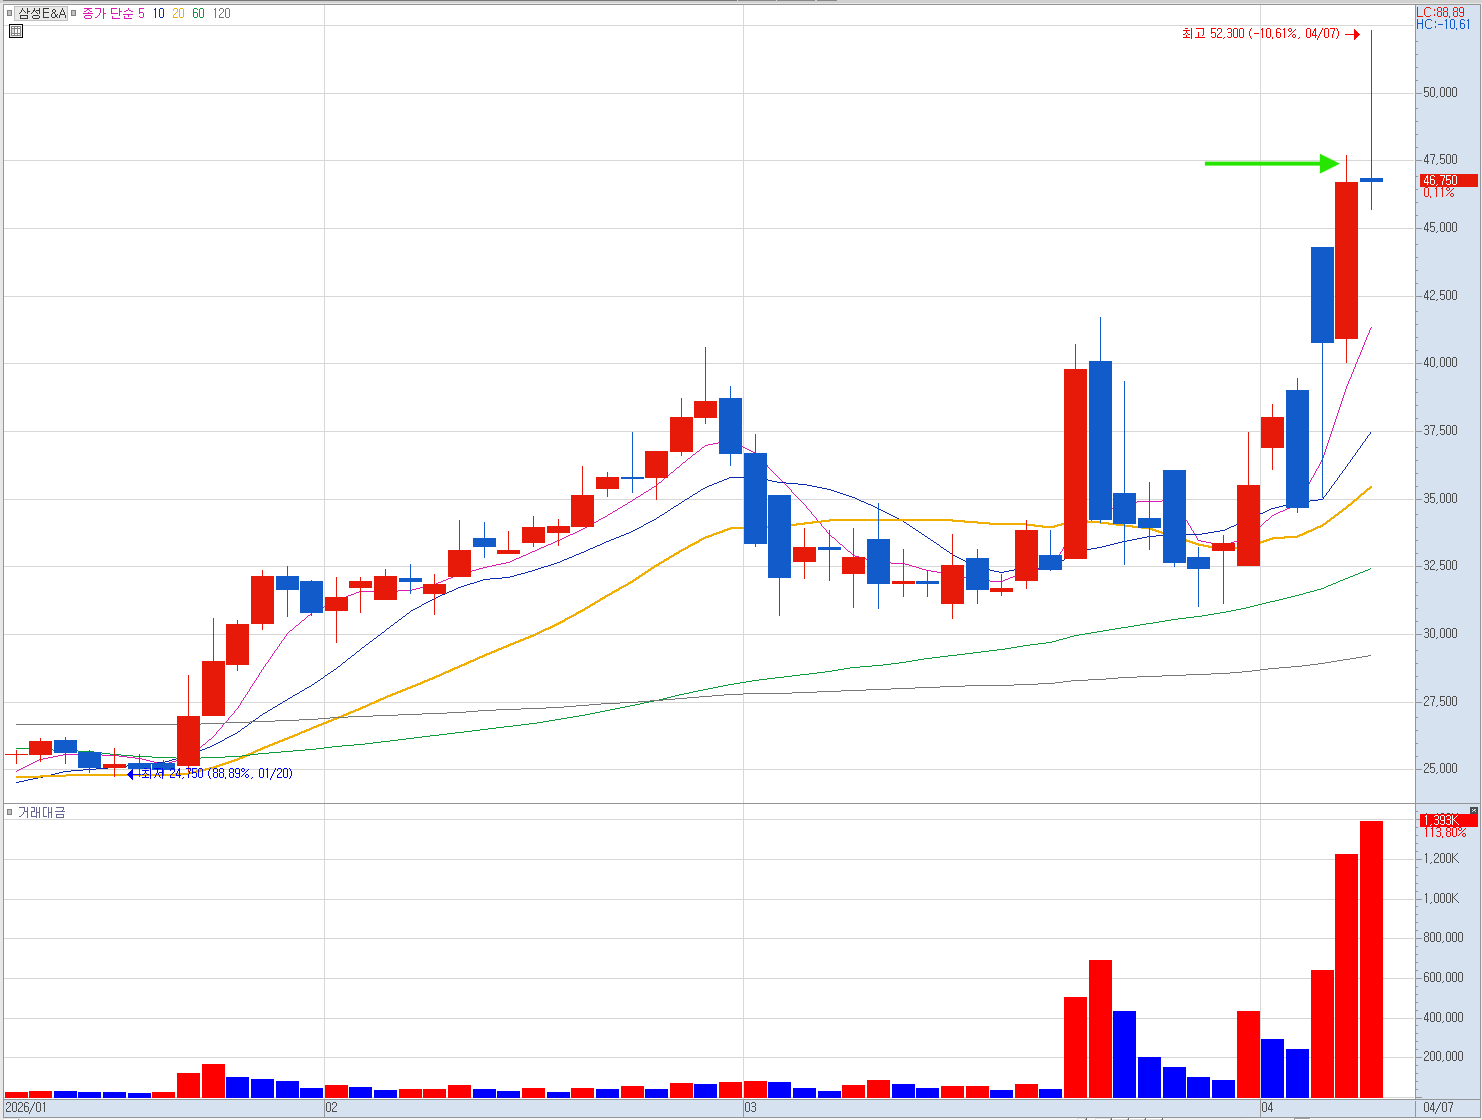1482x1120 pixels.
Task: Select the magenta 5-day average label
Action: coord(141,13)
